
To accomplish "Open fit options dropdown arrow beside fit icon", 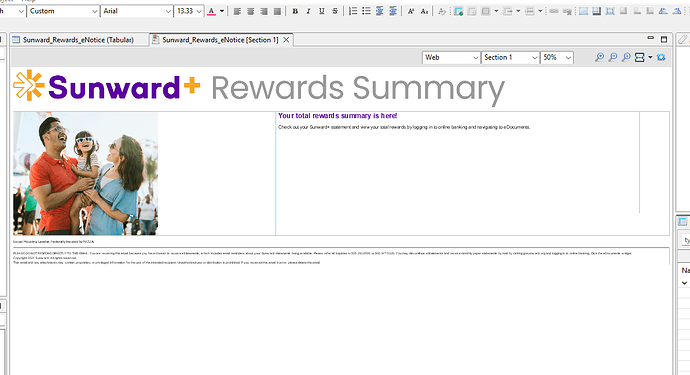I will click(650, 57).
